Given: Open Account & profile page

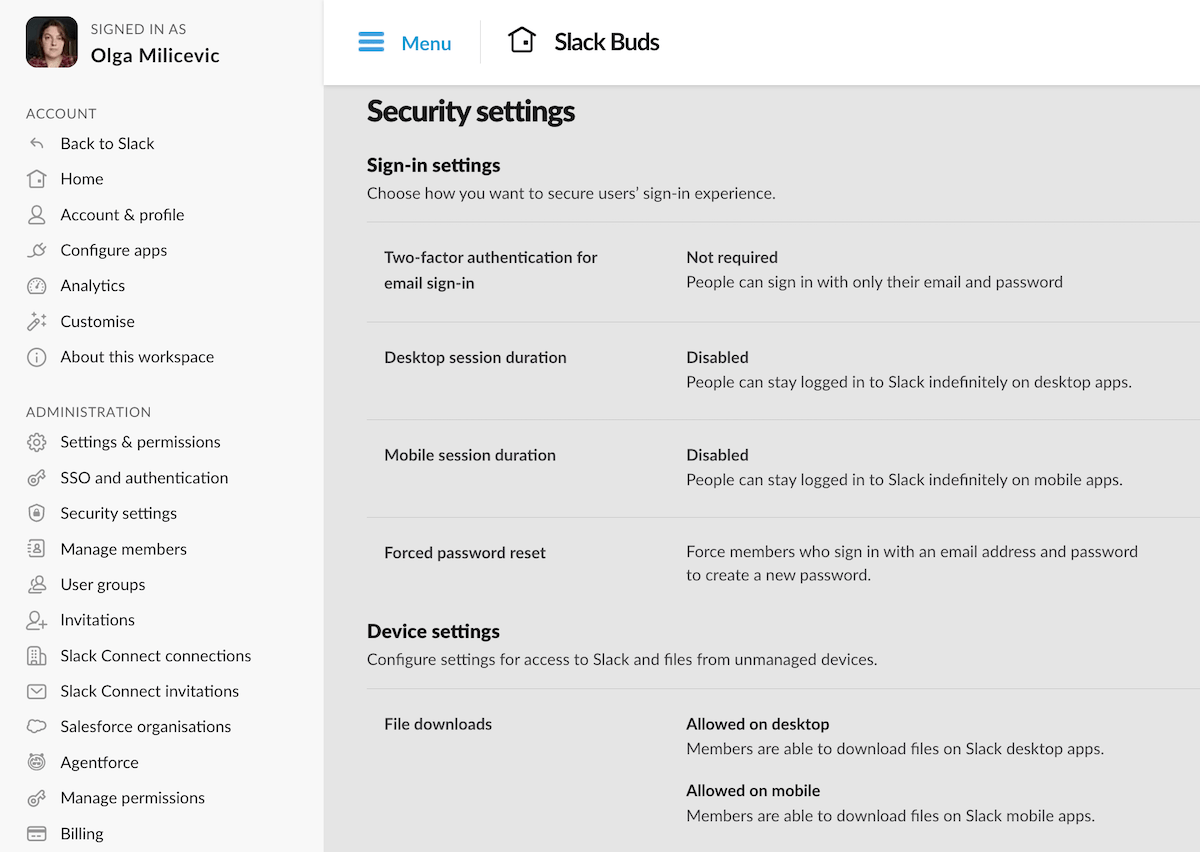Looking at the screenshot, I should pyautogui.click(x=122, y=214).
